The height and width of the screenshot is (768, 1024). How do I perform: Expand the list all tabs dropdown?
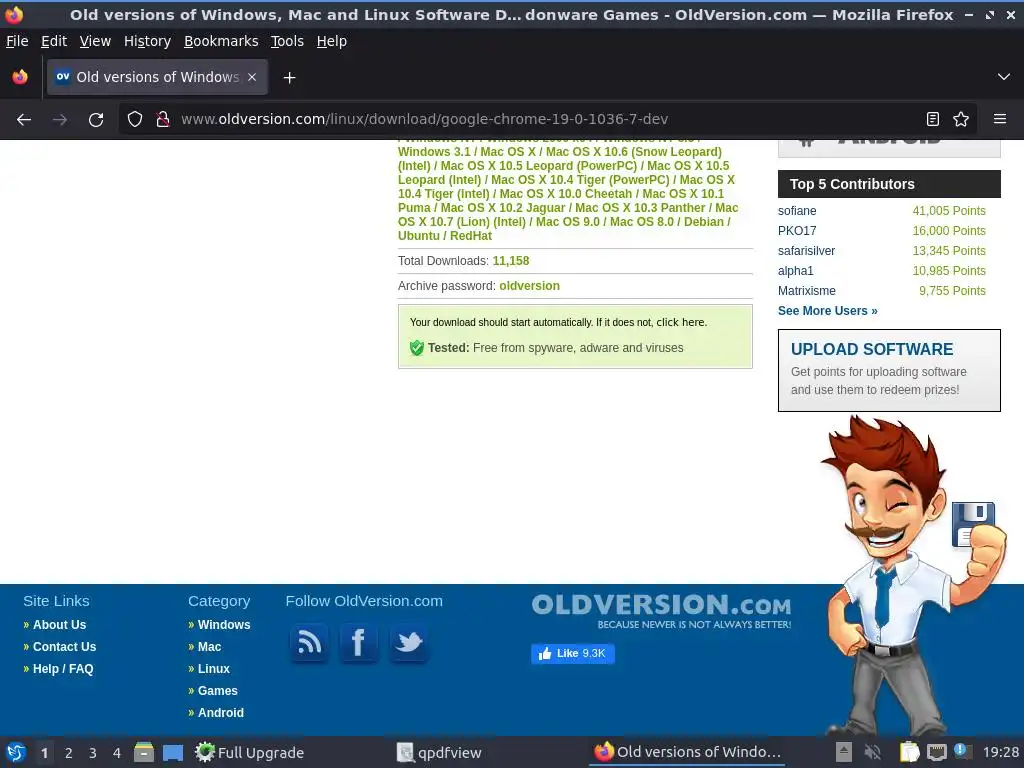coord(1004,77)
